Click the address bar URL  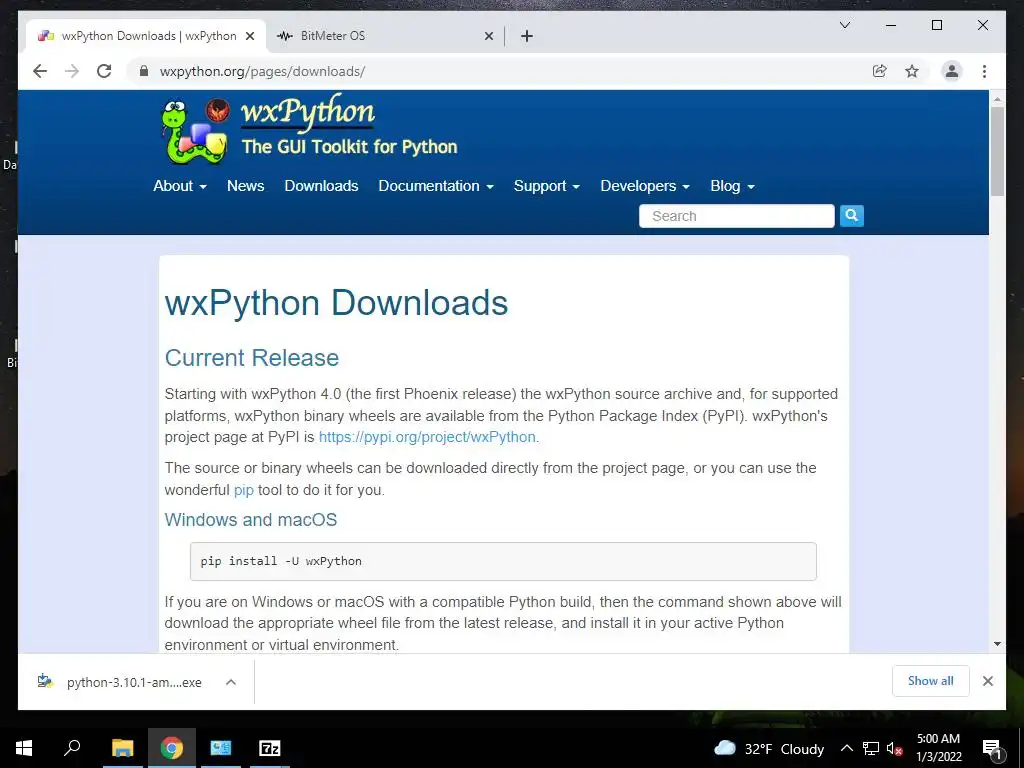click(262, 71)
